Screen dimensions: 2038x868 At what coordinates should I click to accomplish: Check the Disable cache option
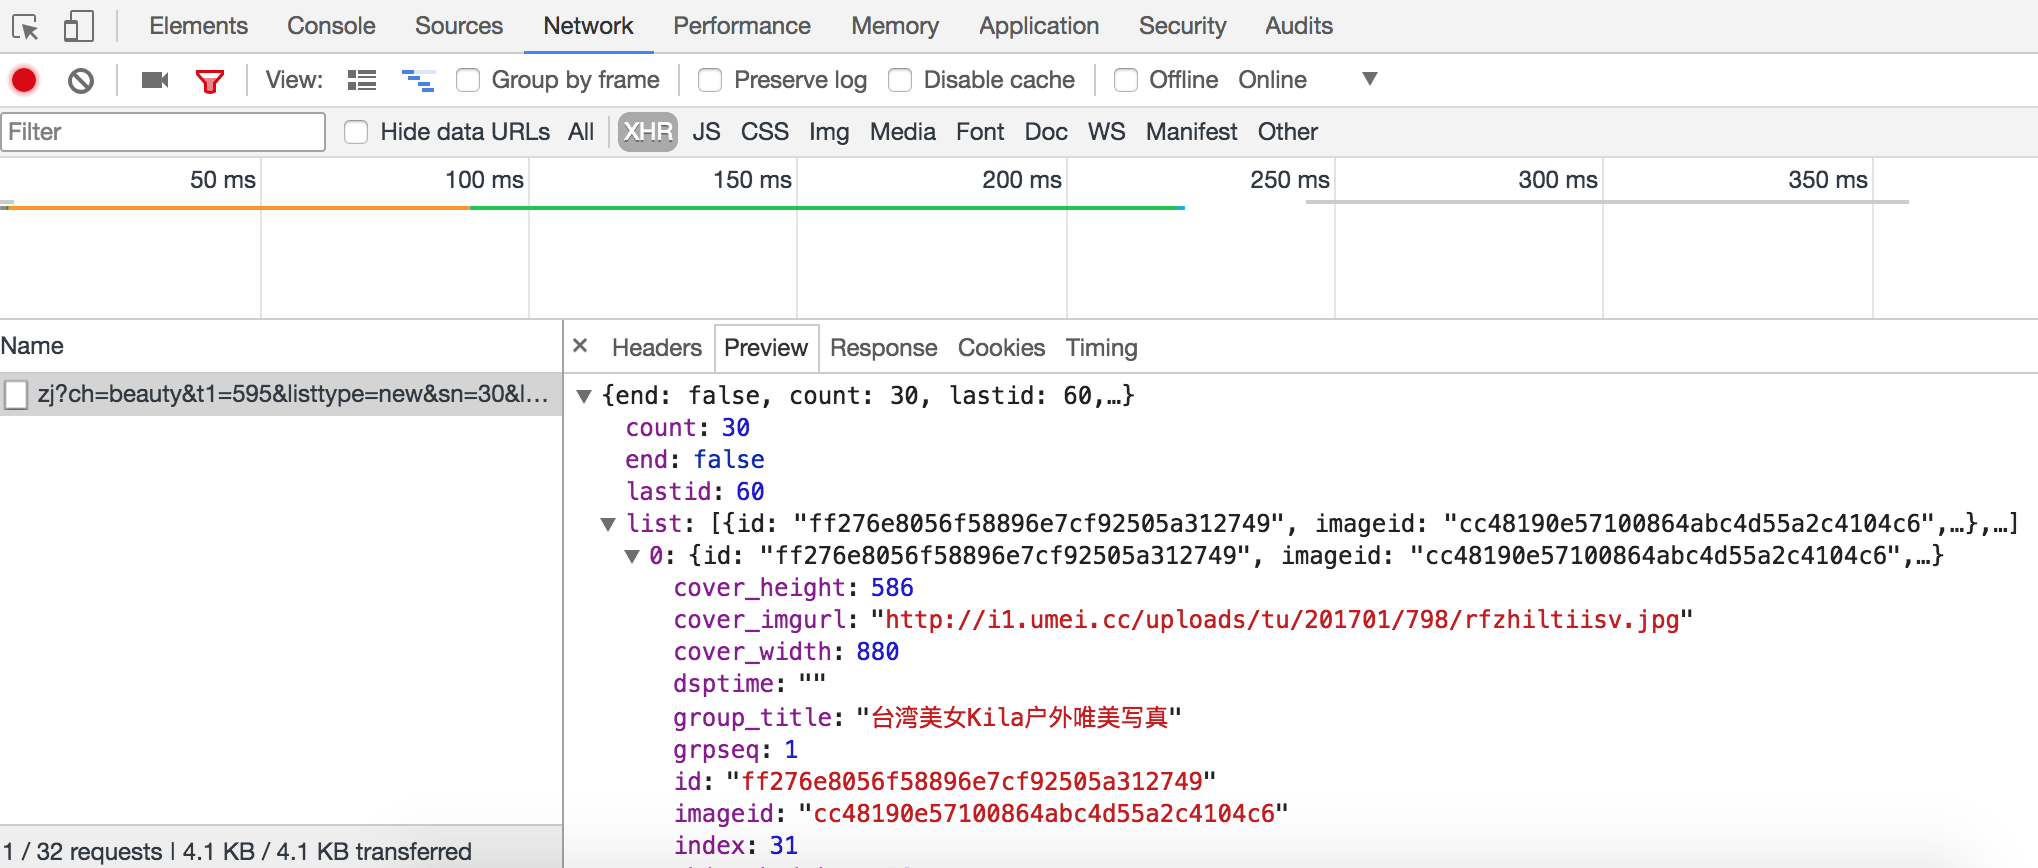900,80
